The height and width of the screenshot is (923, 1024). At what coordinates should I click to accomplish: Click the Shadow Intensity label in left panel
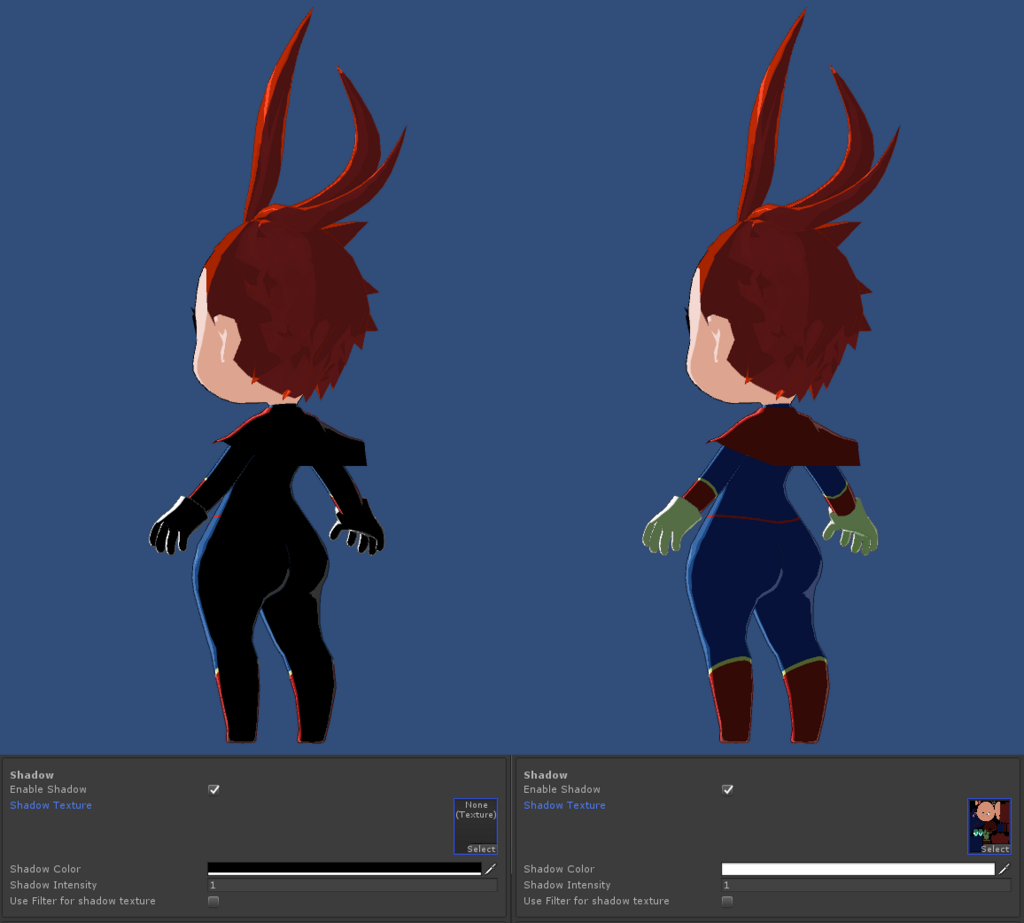pyautogui.click(x=54, y=885)
